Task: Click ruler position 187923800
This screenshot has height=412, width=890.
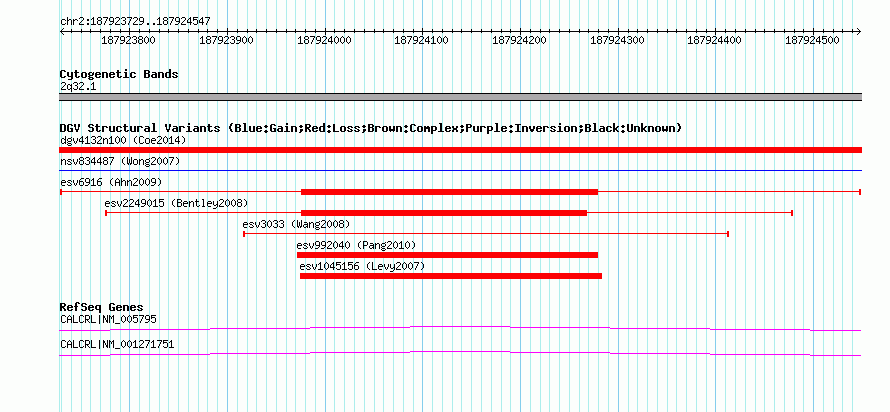Action: tap(128, 40)
